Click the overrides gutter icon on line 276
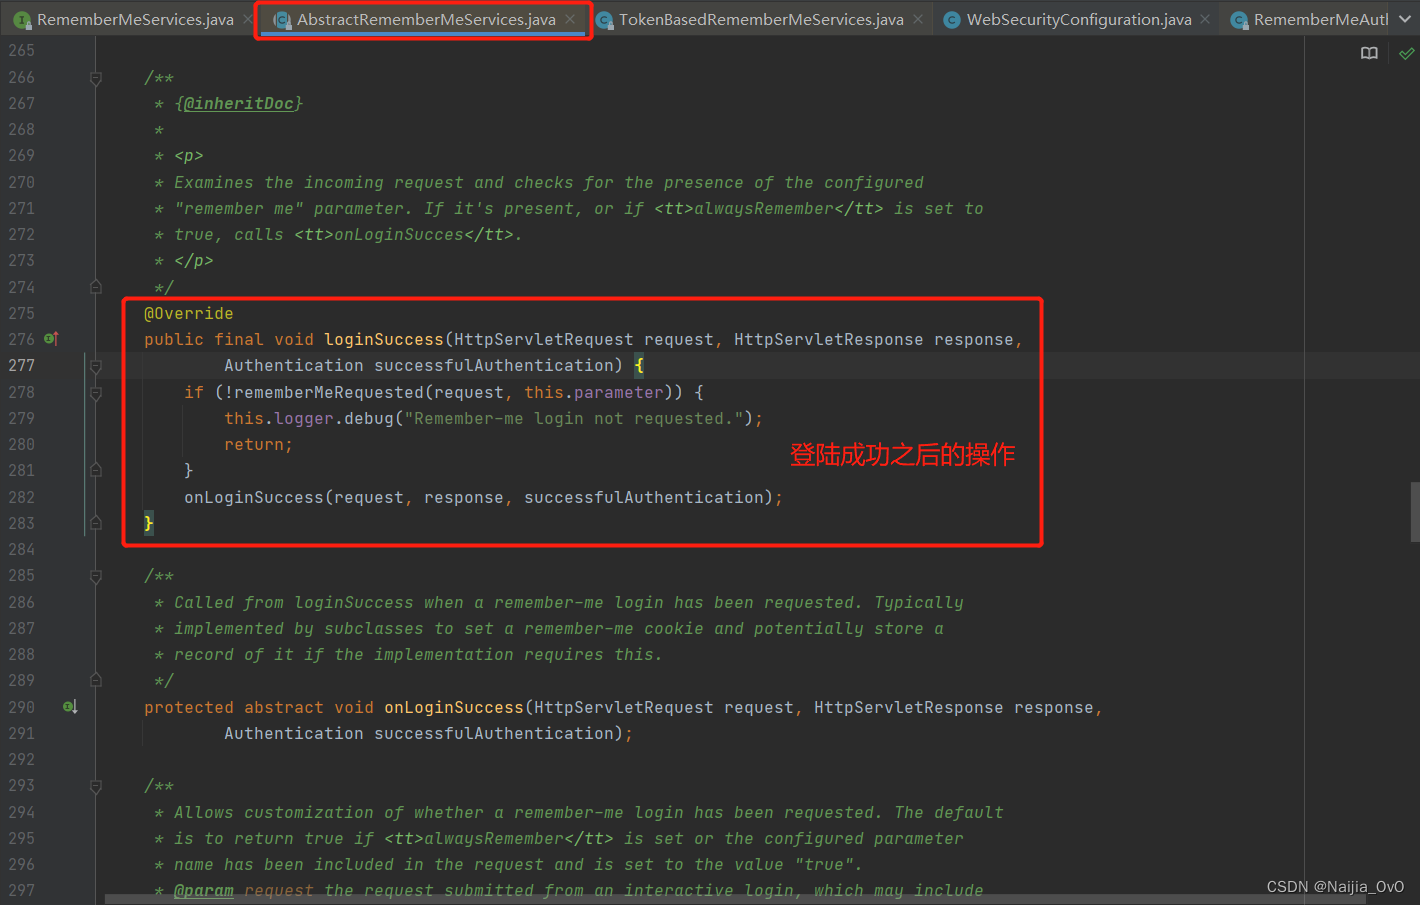 click(x=51, y=339)
